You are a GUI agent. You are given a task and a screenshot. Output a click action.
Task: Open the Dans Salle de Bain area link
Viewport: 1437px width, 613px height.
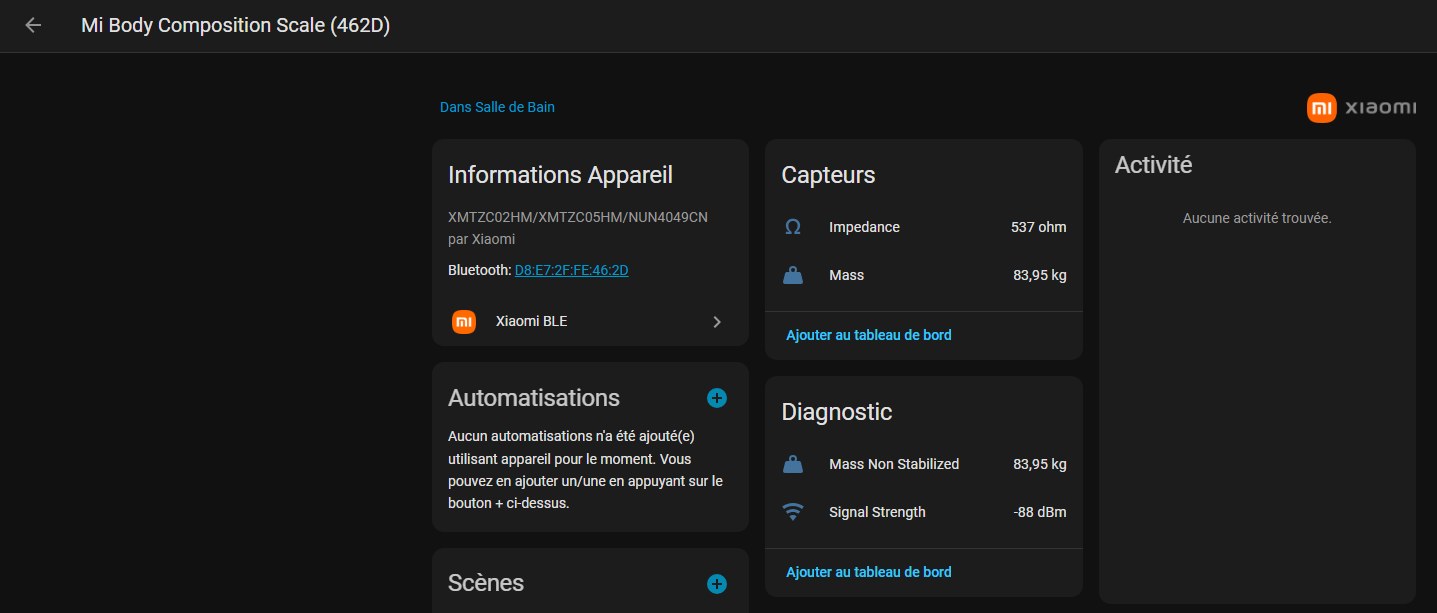click(x=497, y=107)
